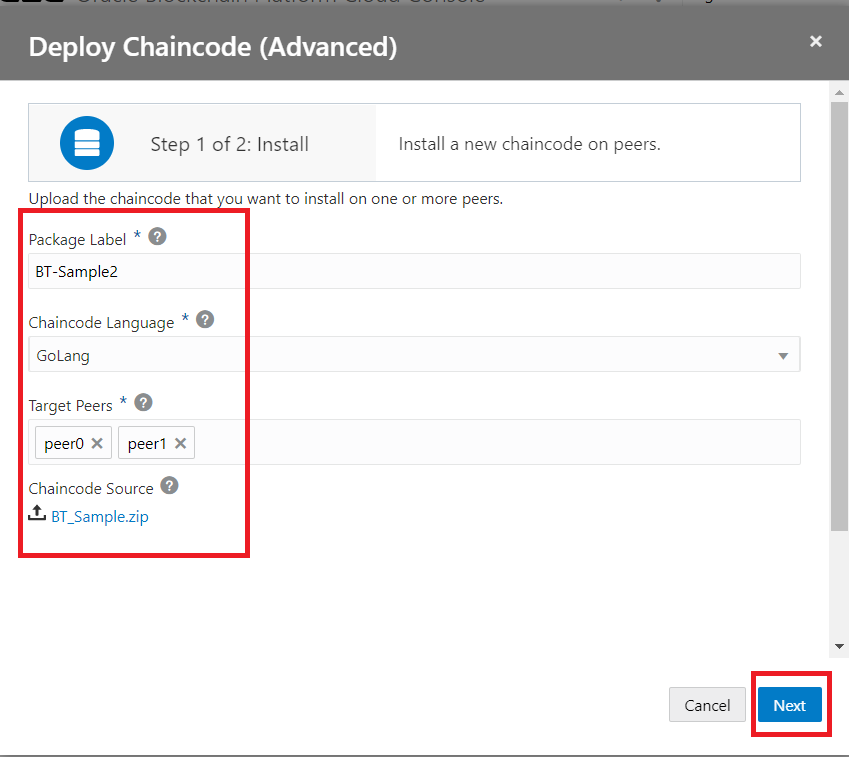Open help for Chaincode Language
The image size is (849, 757).
coord(204,319)
